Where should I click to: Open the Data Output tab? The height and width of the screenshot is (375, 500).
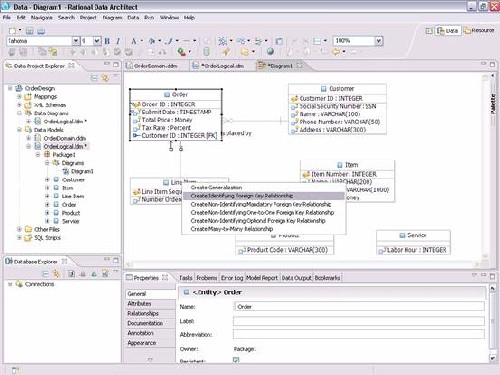tap(296, 278)
